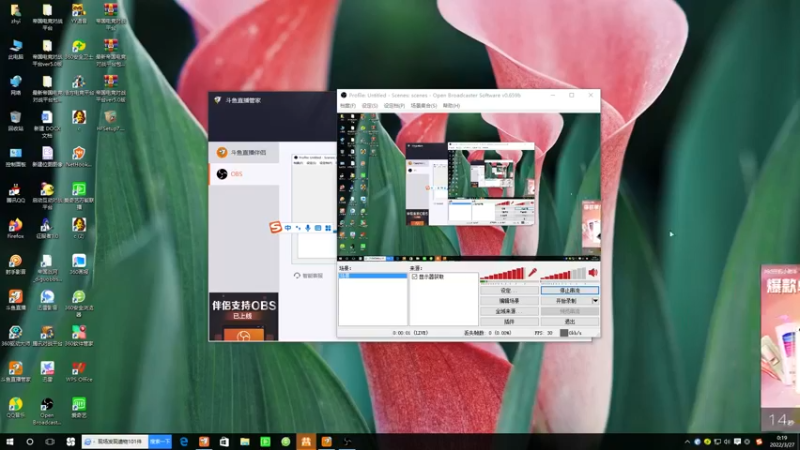Click the 全域来源 button
Viewport: 800px width, 450px height.
(509, 311)
